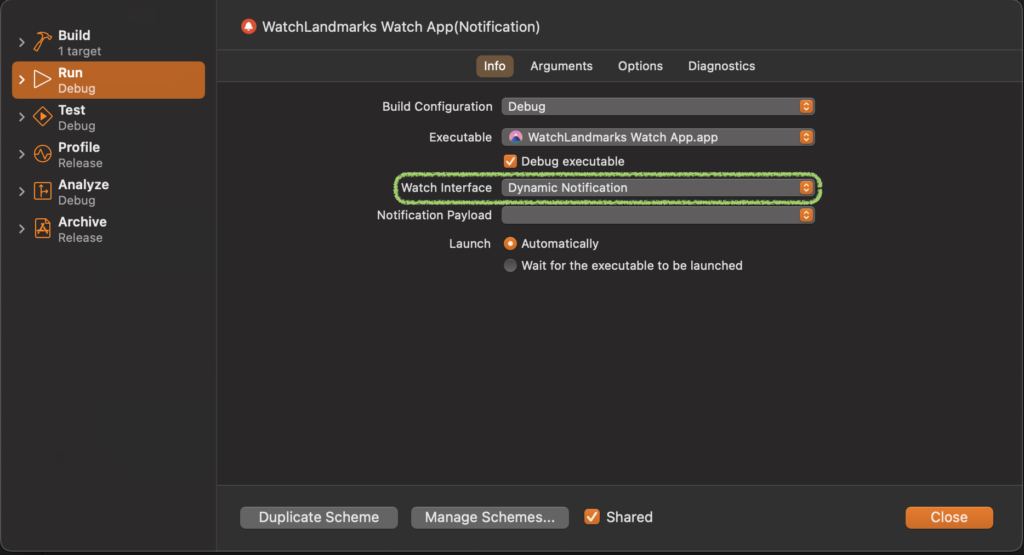
Task: Click the Profile waveform icon
Action: (42, 154)
